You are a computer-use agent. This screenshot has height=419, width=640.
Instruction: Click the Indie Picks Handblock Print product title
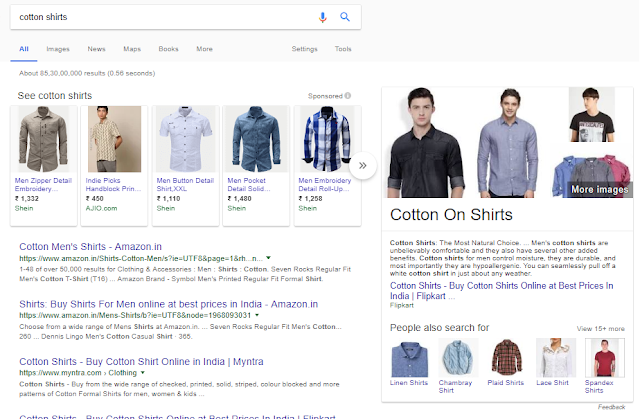click(x=113, y=184)
